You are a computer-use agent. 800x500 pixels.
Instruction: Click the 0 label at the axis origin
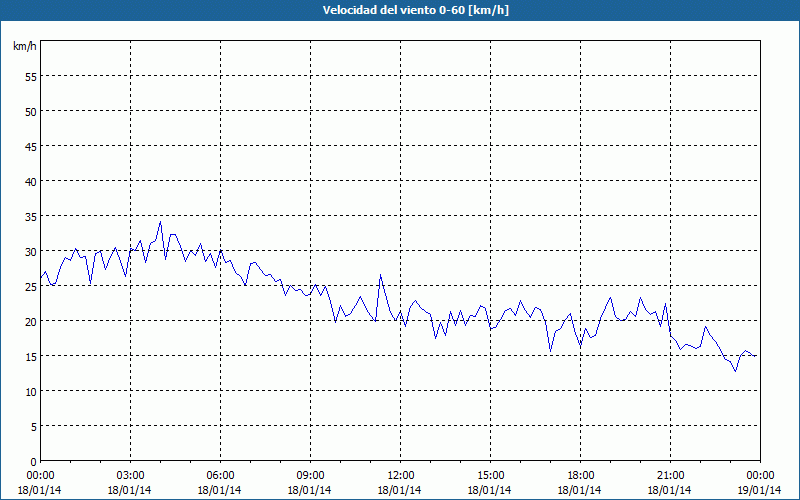(x=34, y=461)
